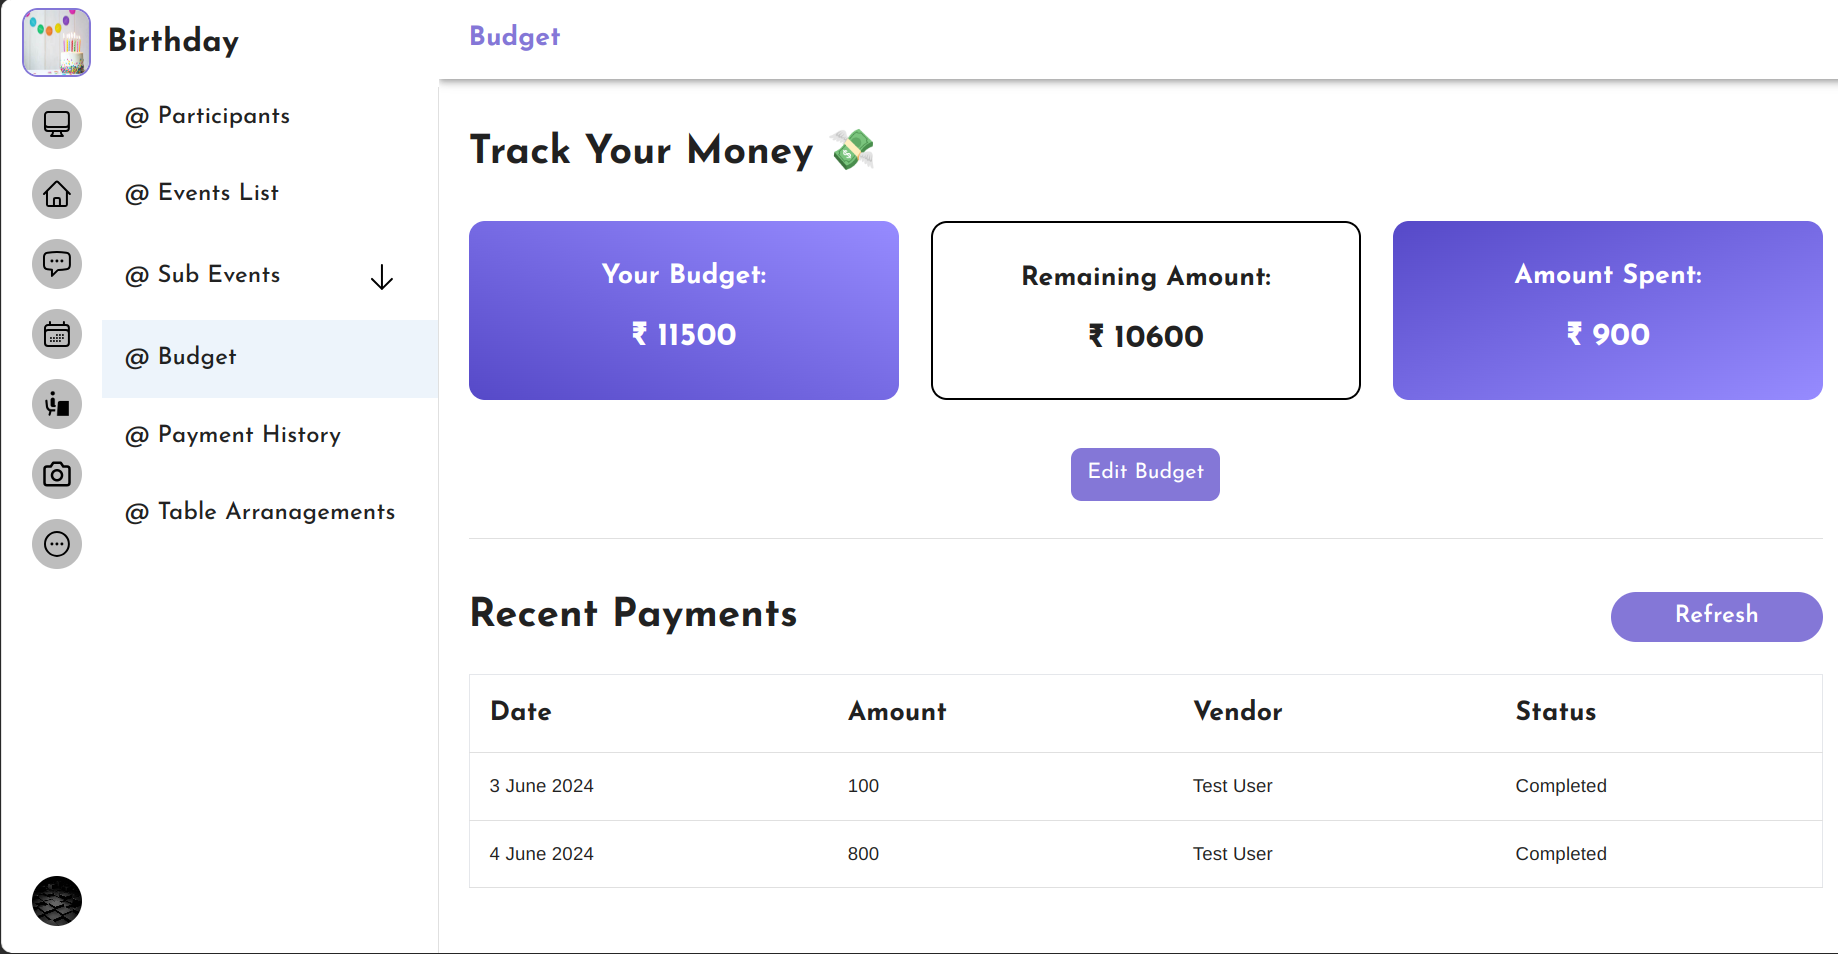Refresh the Recent Payments list

tap(1716, 616)
